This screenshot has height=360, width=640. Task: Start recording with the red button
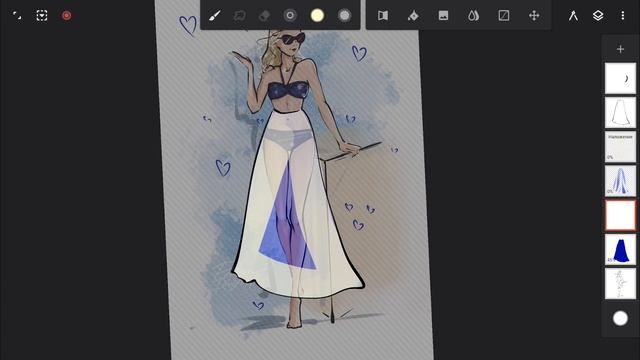pos(67,16)
